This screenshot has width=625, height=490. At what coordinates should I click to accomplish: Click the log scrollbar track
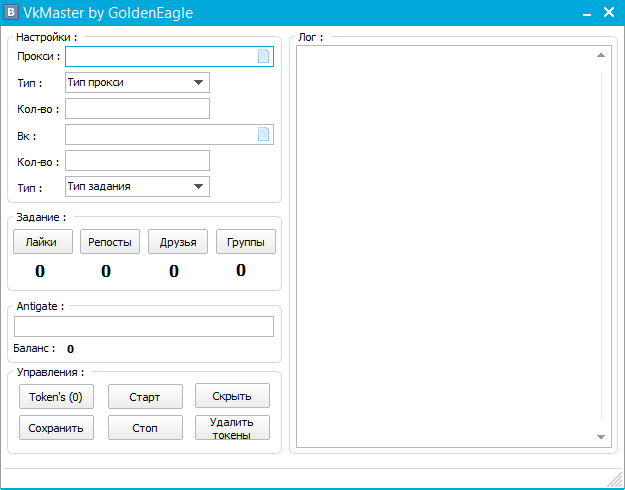pos(601,246)
